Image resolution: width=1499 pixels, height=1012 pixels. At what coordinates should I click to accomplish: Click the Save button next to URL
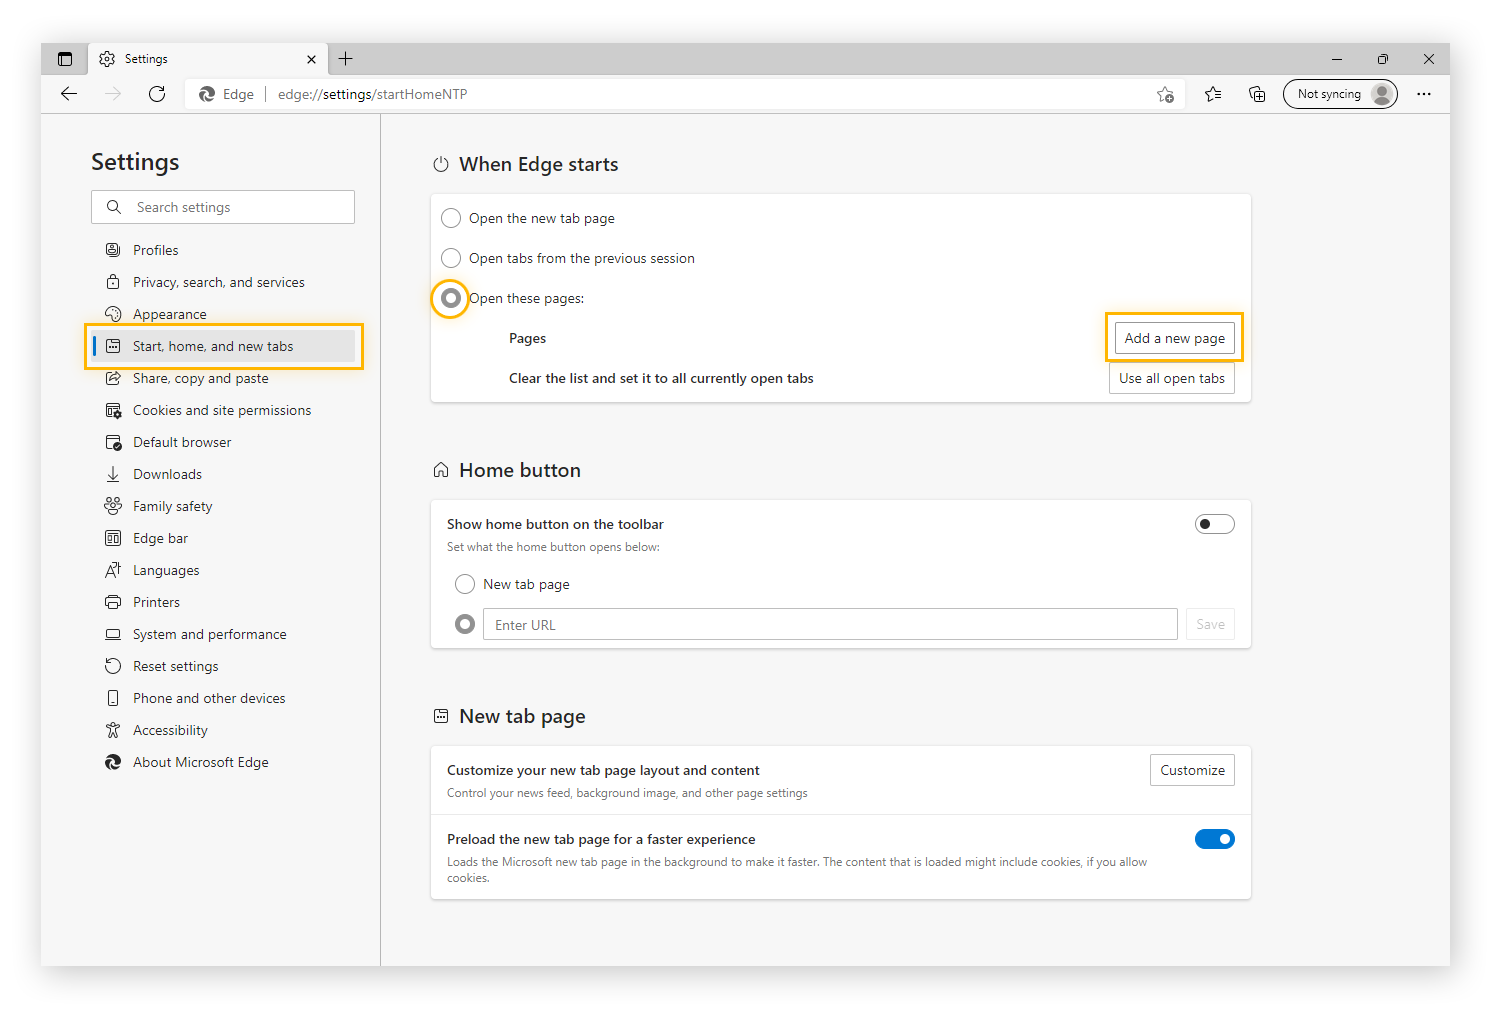(1210, 624)
